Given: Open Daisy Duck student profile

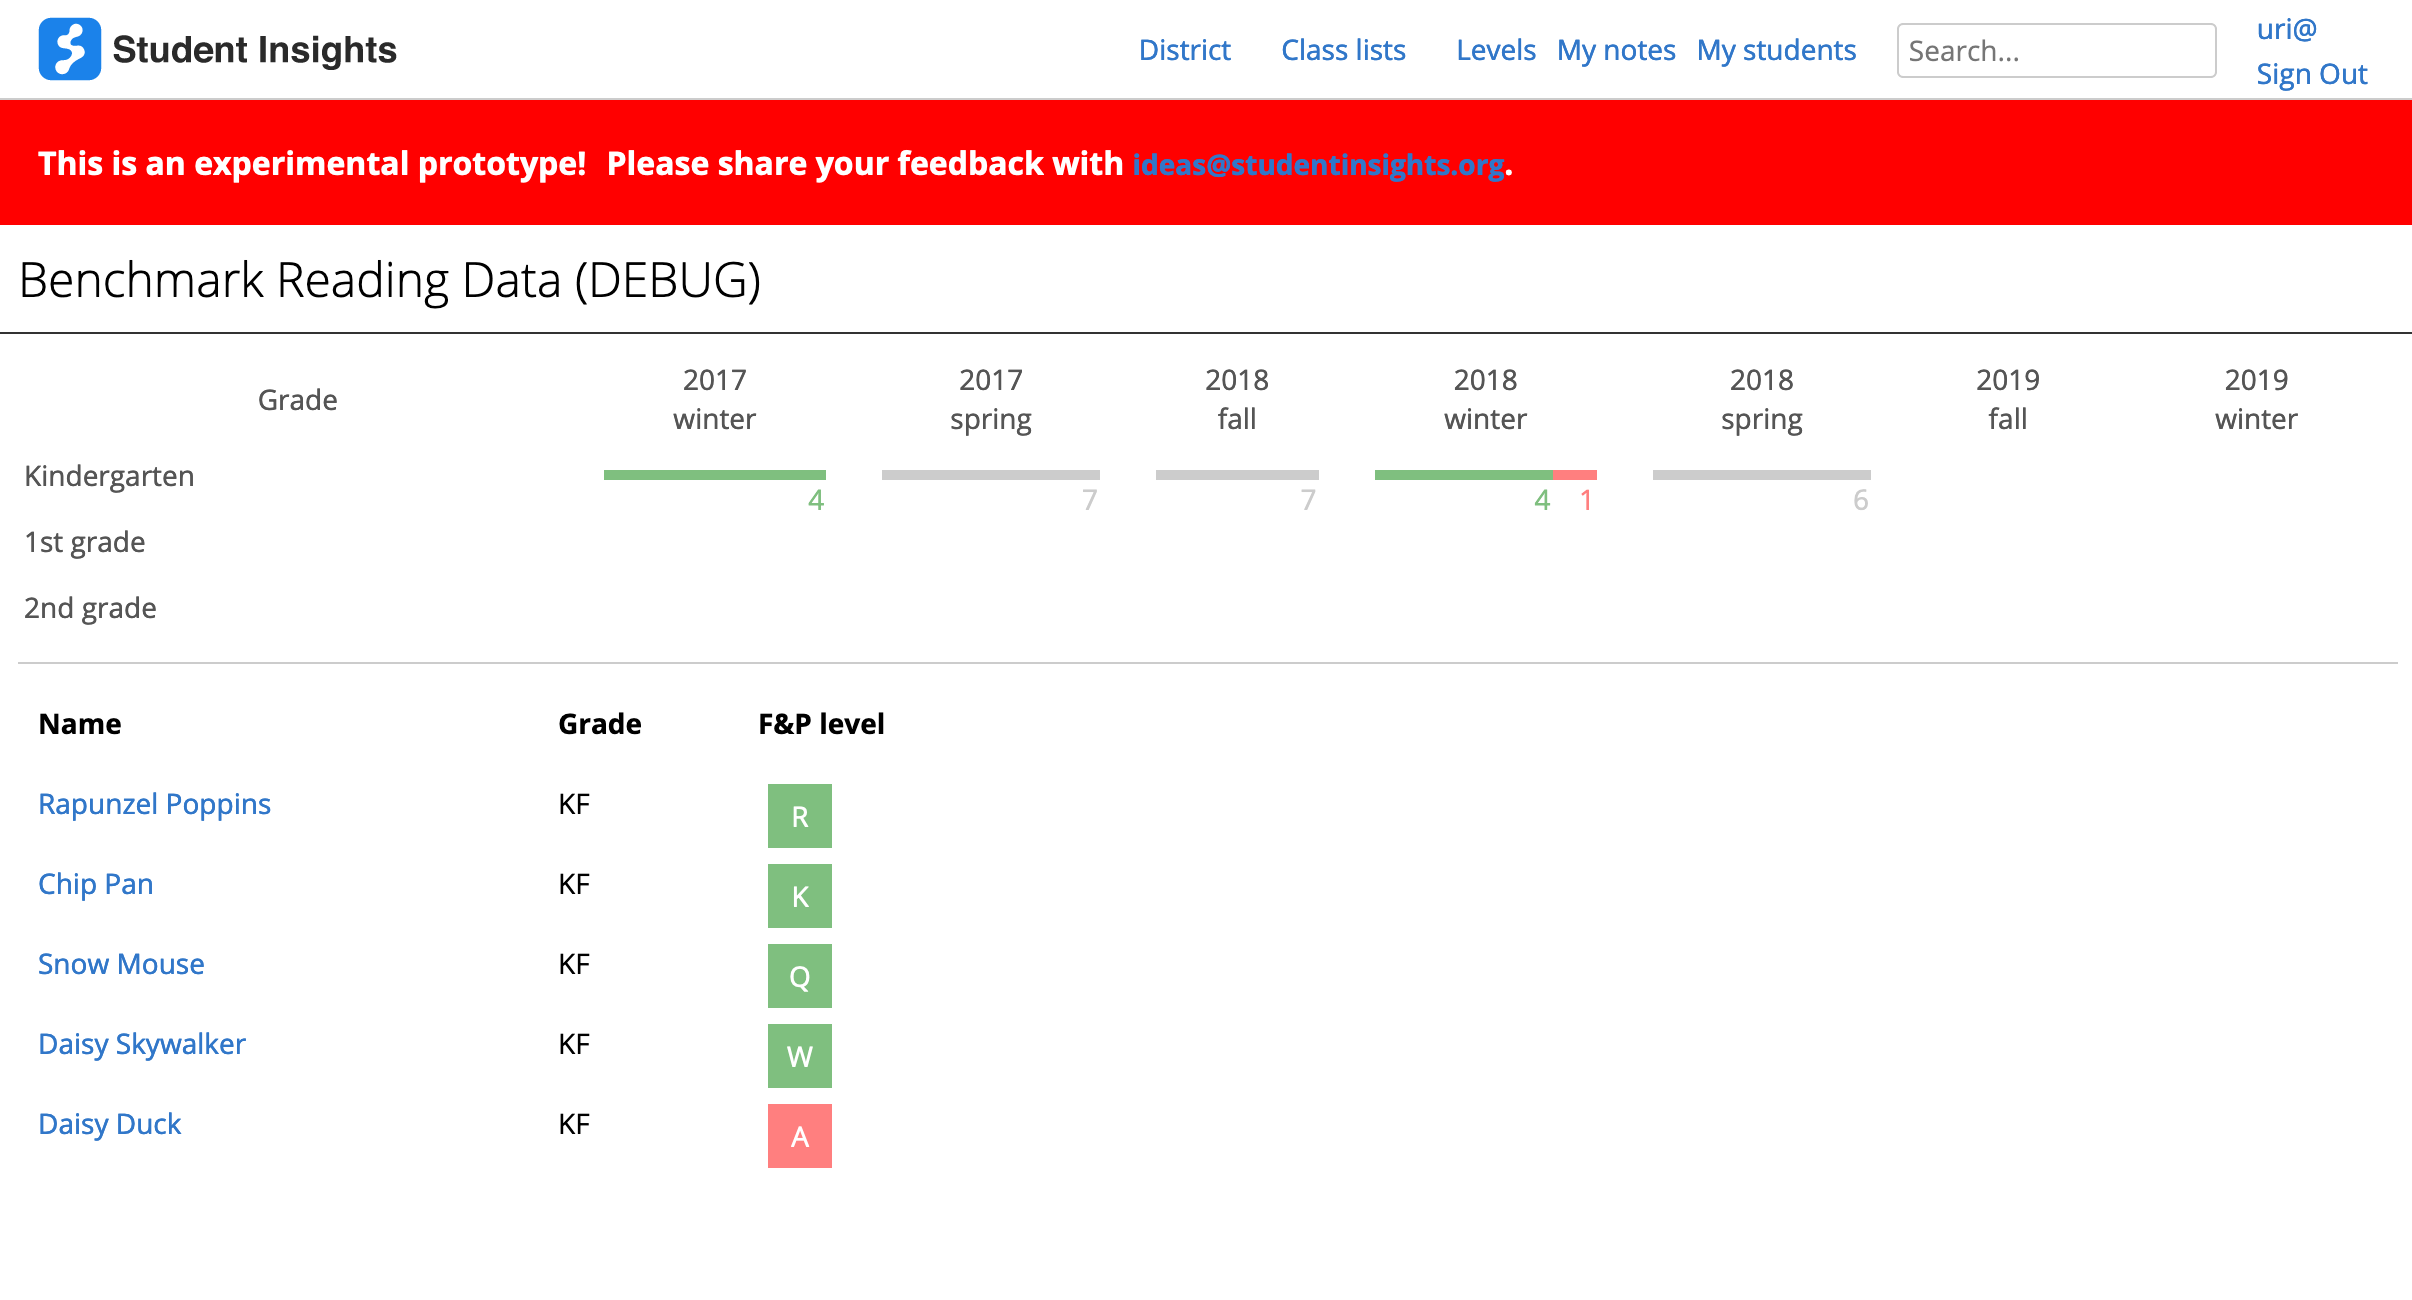Looking at the screenshot, I should coord(110,1124).
